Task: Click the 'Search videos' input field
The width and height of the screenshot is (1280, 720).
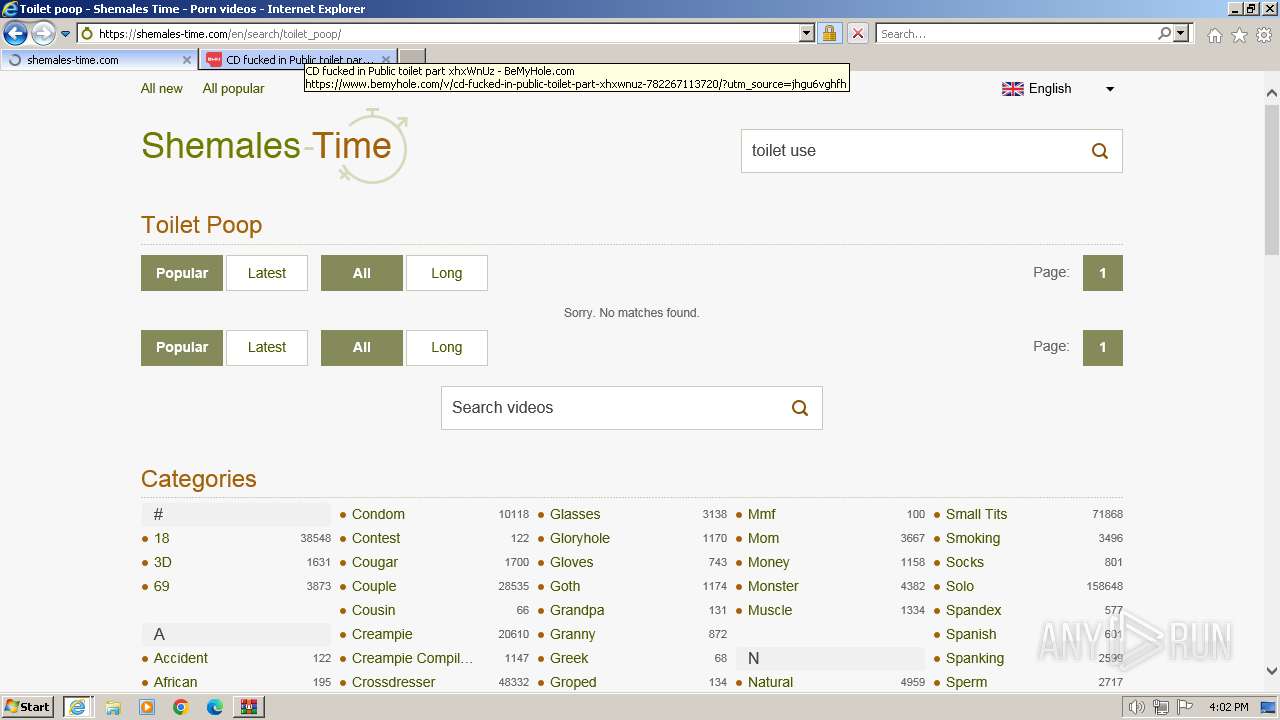Action: (x=610, y=408)
